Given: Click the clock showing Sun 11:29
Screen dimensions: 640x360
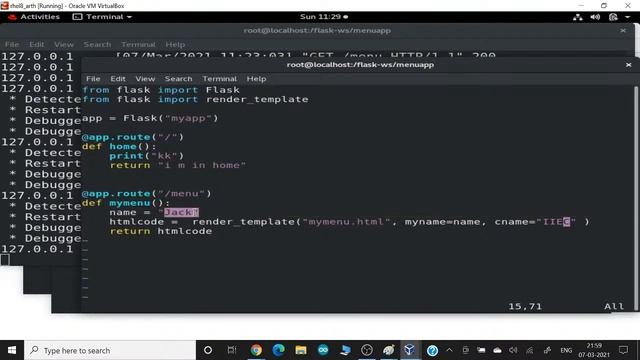Looking at the screenshot, I should [x=324, y=17].
